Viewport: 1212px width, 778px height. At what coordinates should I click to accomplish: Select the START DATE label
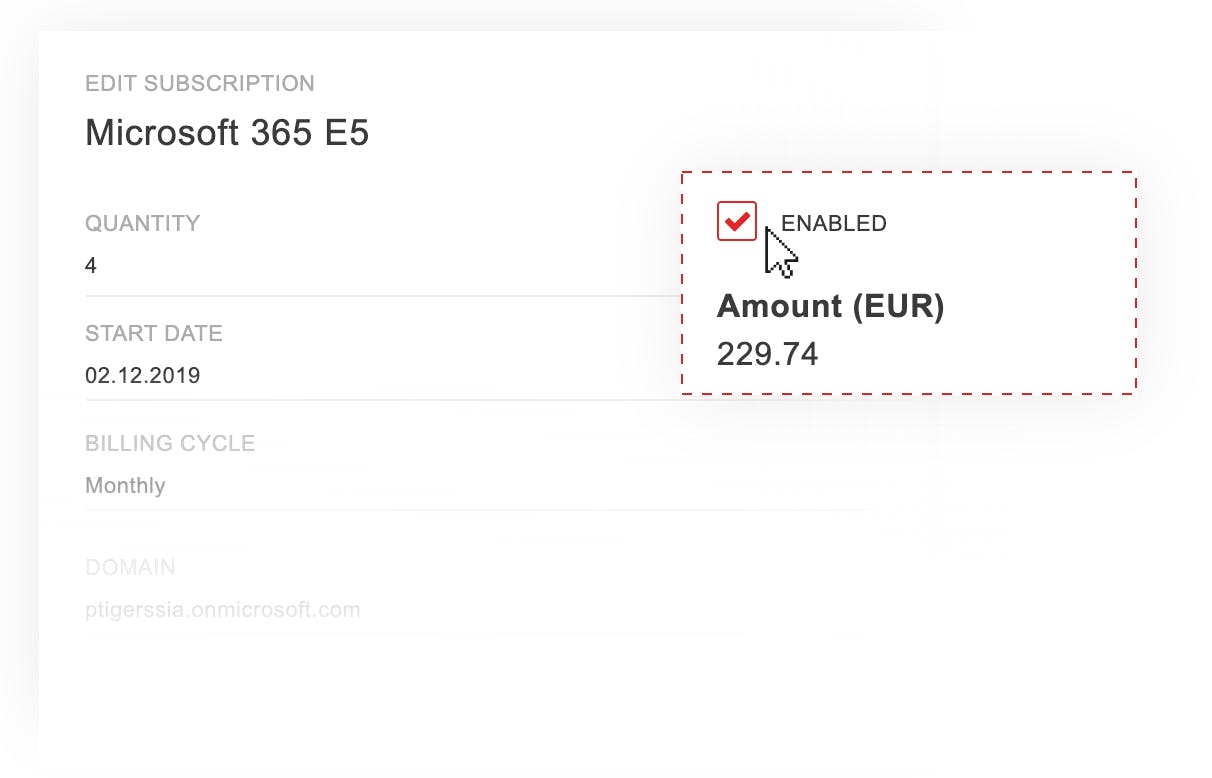click(153, 333)
